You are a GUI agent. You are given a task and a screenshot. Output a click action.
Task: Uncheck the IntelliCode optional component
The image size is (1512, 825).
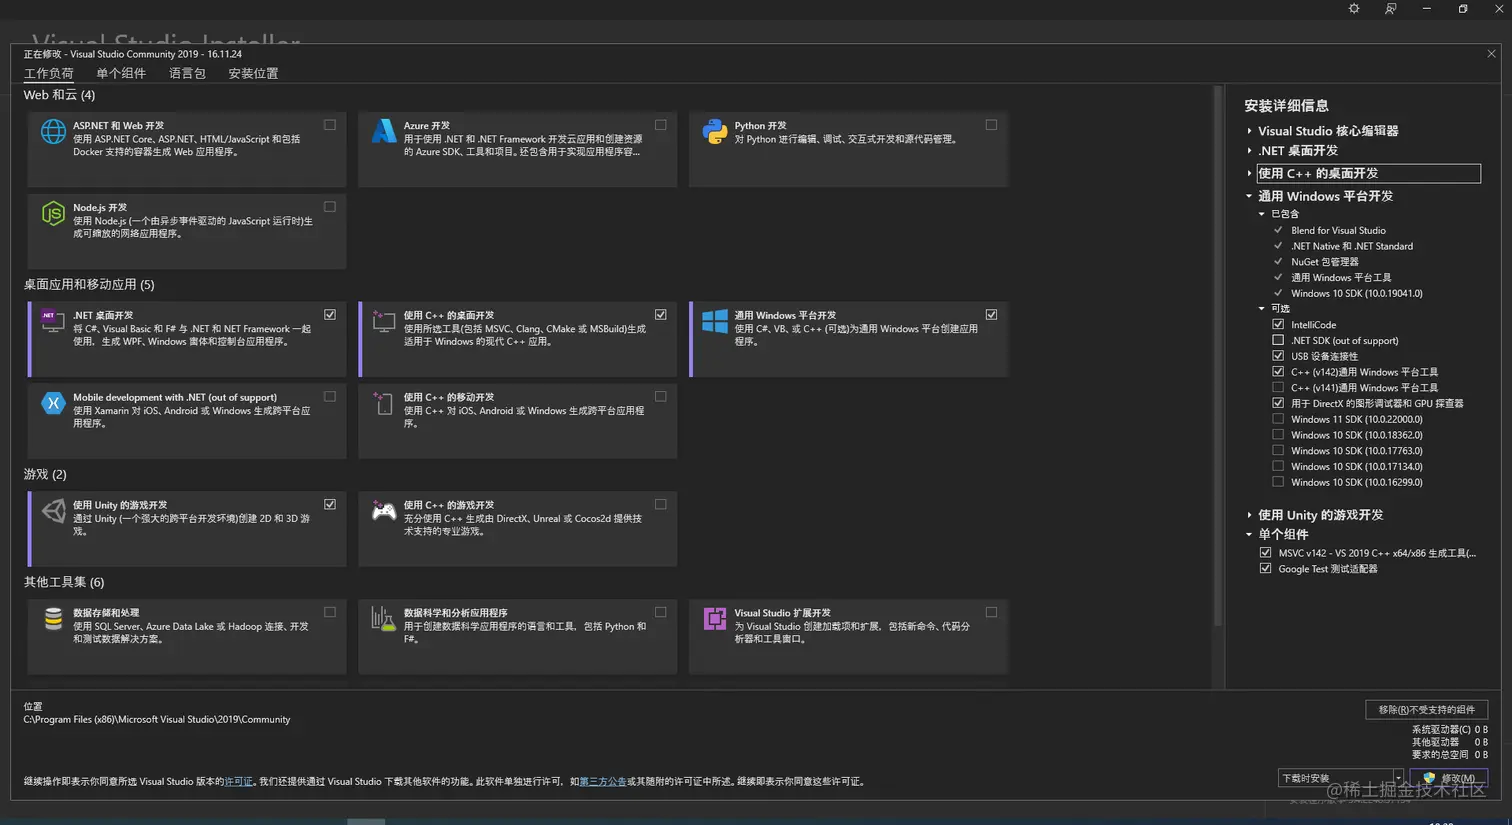click(x=1278, y=325)
